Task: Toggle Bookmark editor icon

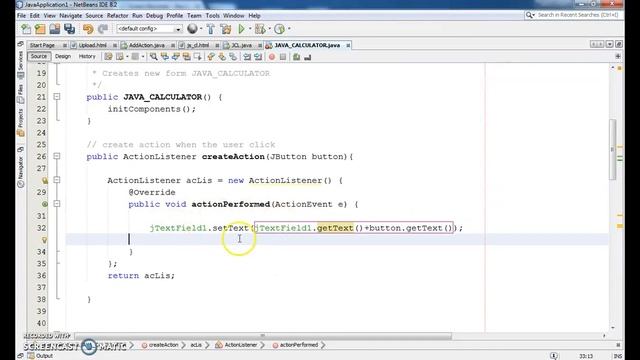Action: pyautogui.click(x=233, y=57)
